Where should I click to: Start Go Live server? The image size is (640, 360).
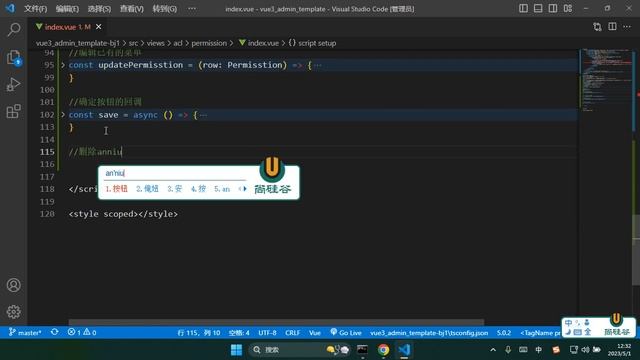(346, 333)
